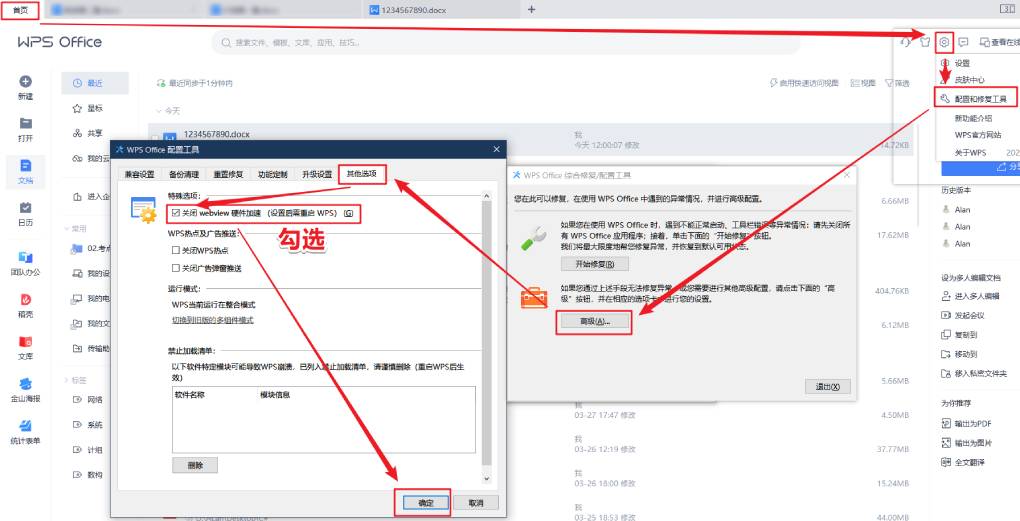Collapse the 常用 section in navigation
The height and width of the screenshot is (521, 1020).
(x=66, y=229)
